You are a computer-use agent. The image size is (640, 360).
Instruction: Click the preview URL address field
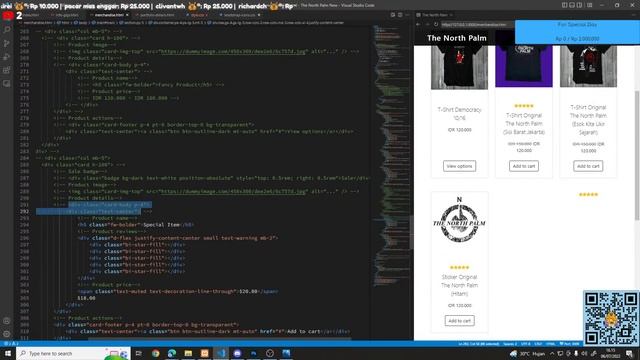point(477,24)
